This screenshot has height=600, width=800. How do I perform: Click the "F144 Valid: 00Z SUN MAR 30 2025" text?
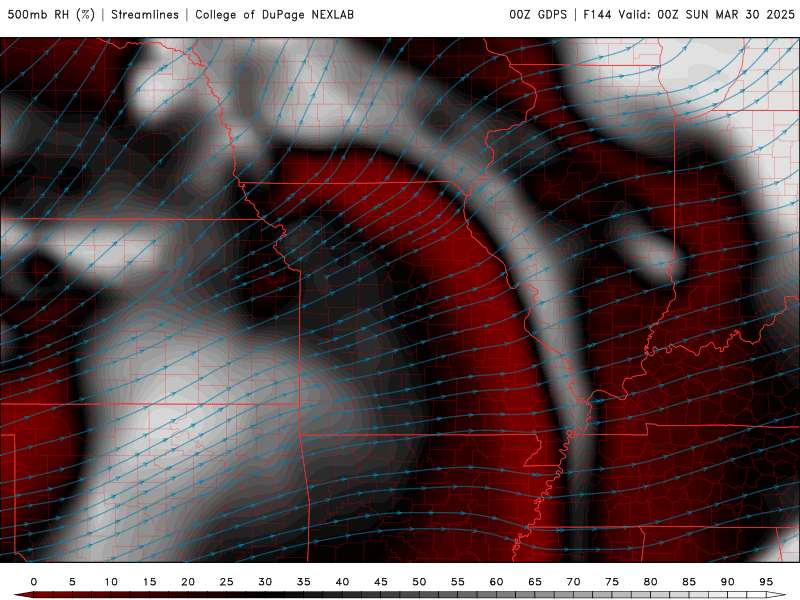[689, 15]
